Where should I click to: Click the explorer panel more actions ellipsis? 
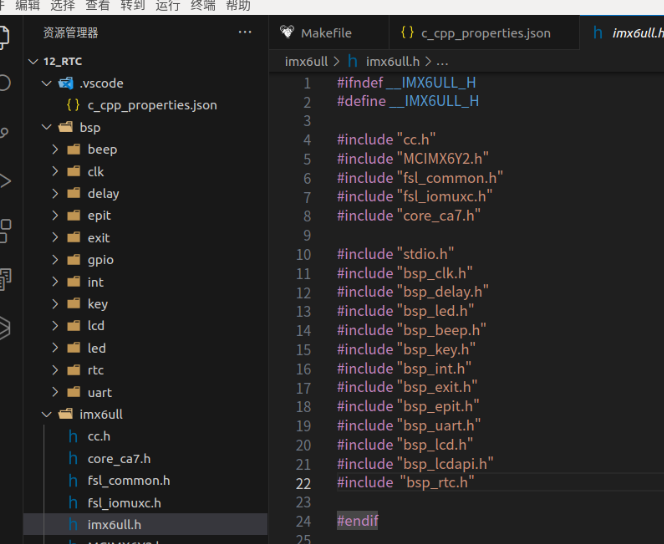[245, 33]
